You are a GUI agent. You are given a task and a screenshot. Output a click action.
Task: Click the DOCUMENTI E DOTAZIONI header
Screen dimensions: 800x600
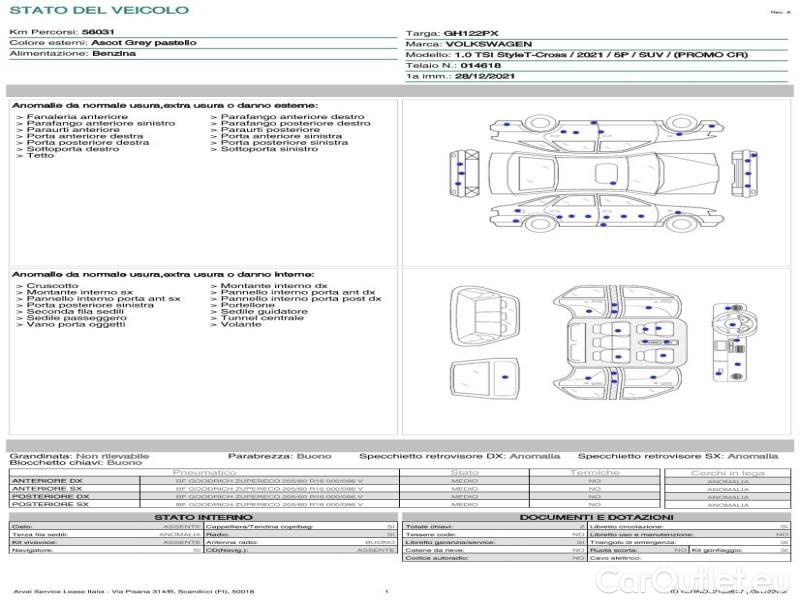[x=596, y=517]
